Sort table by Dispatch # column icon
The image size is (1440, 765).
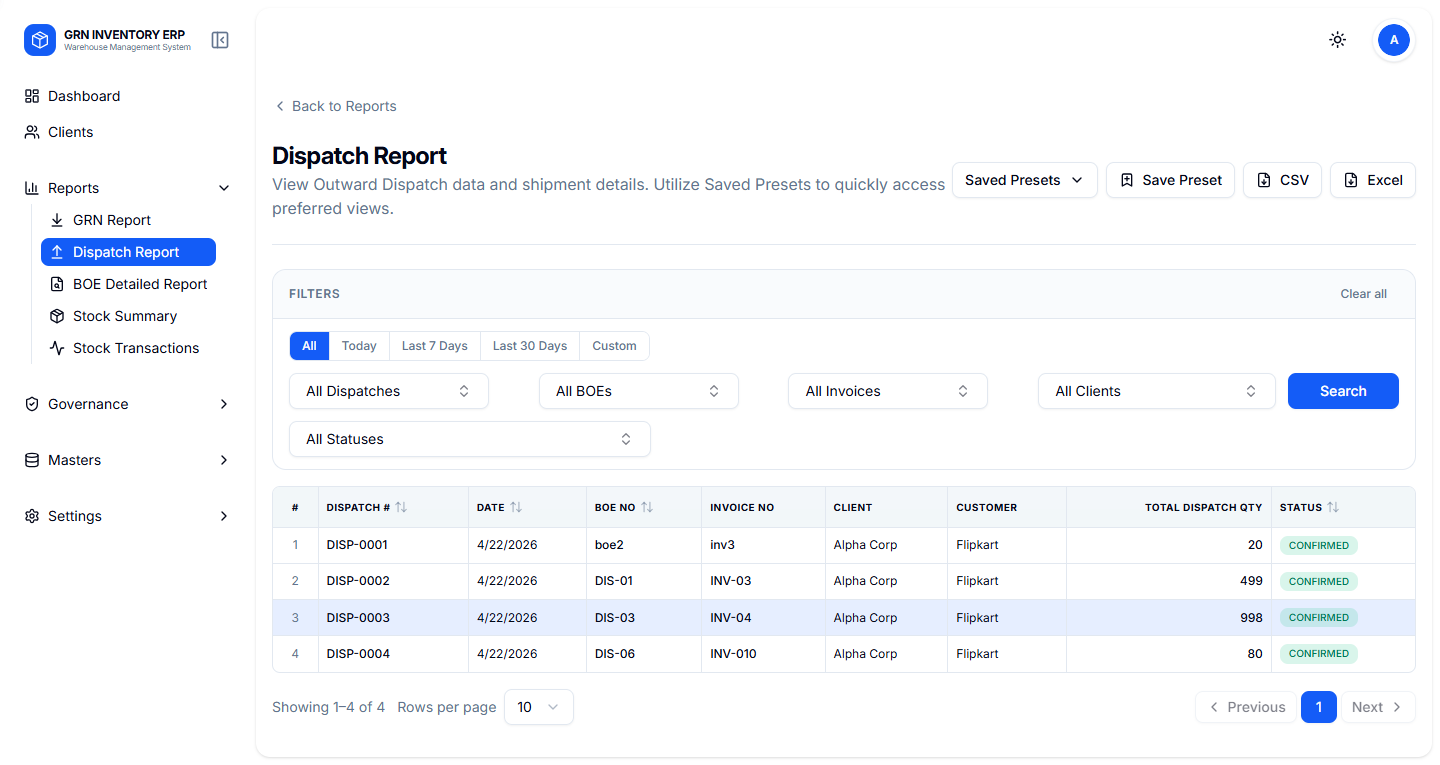[x=401, y=508]
